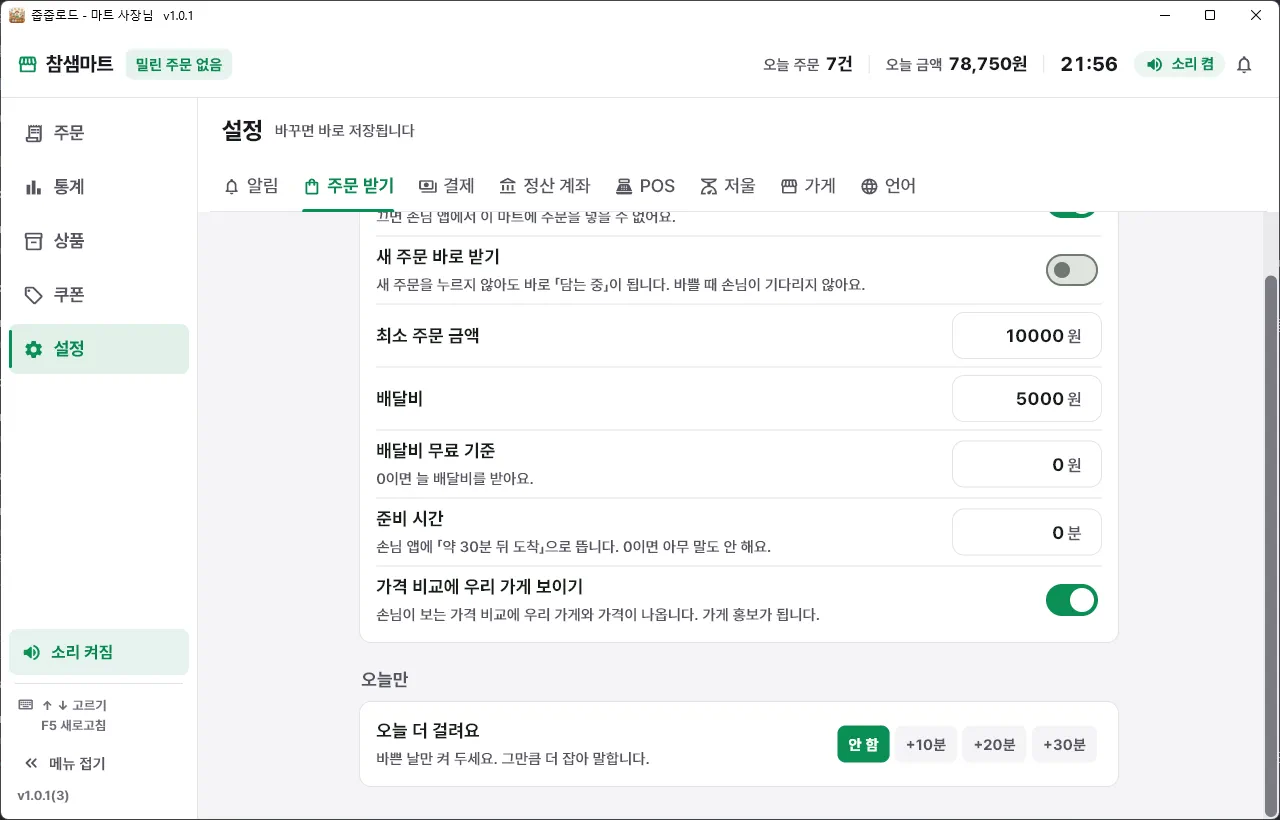Screen dimensions: 1280x820
Task: Click the 밀린 주문 없음 status badge
Action: pos(179,65)
